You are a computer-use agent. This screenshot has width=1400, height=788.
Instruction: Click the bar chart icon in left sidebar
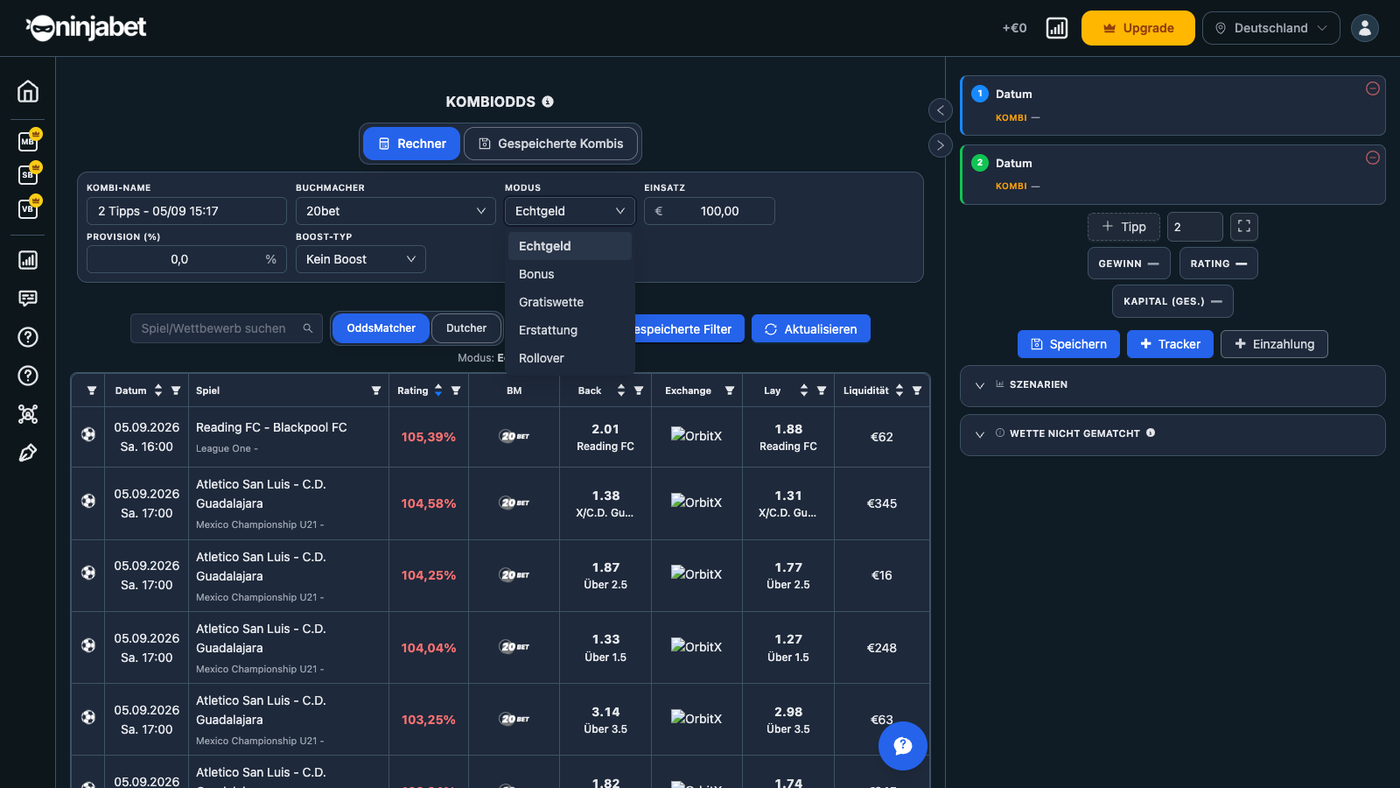pyautogui.click(x=28, y=260)
